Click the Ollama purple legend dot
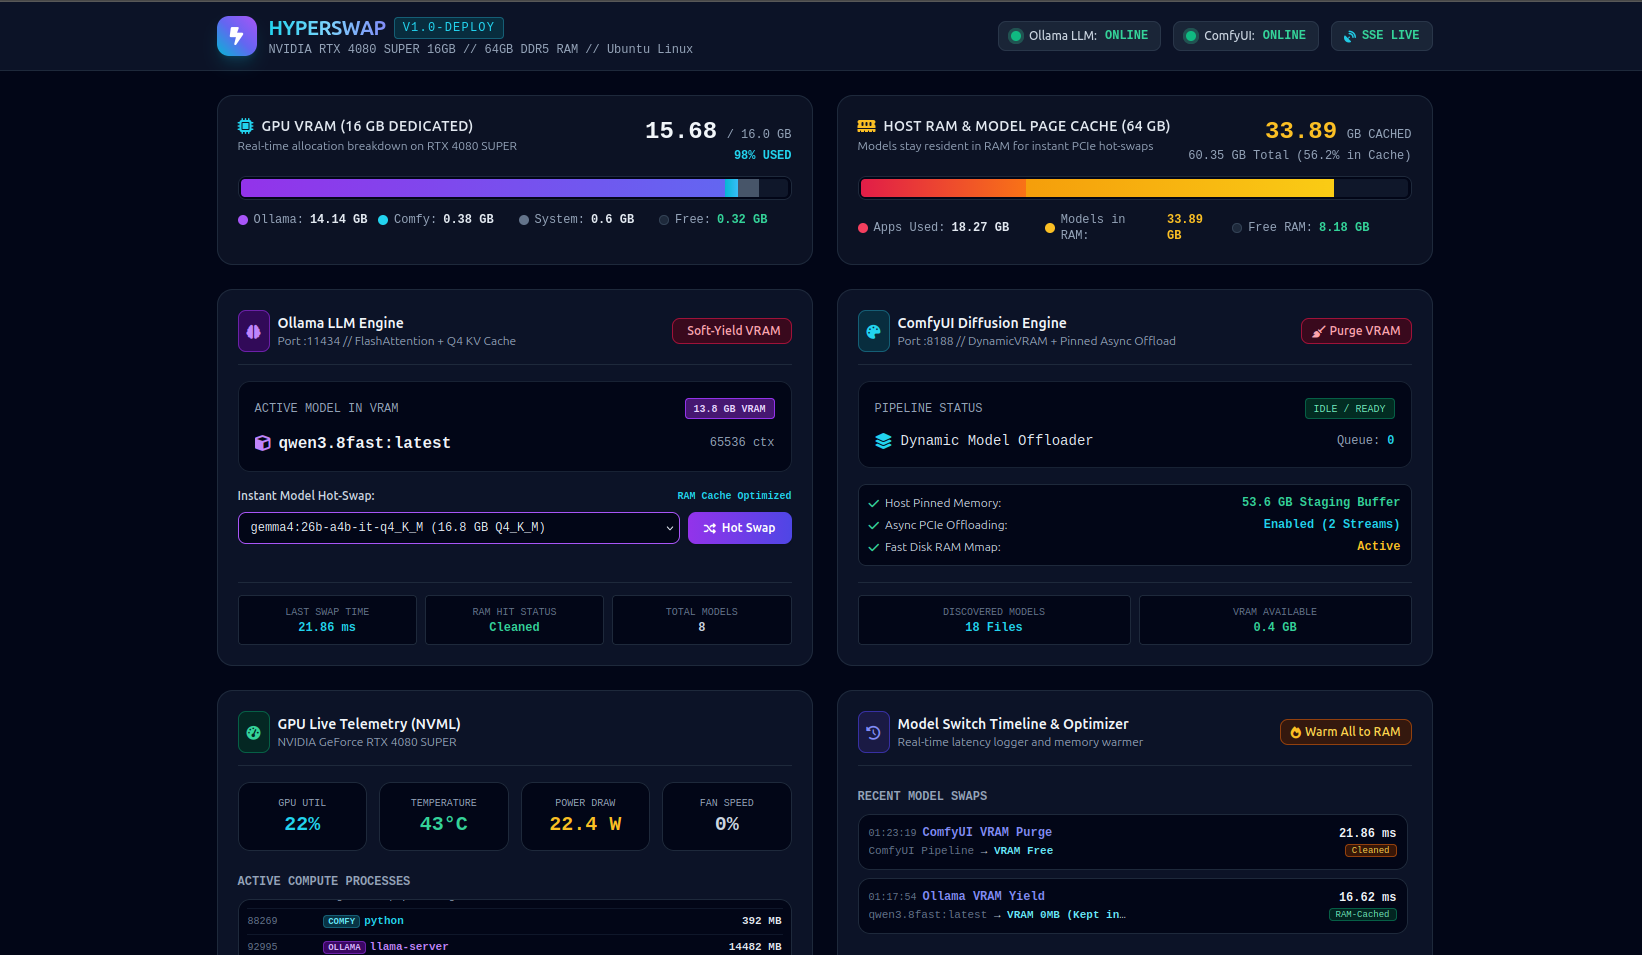Image resolution: width=1642 pixels, height=955 pixels. pos(243,220)
